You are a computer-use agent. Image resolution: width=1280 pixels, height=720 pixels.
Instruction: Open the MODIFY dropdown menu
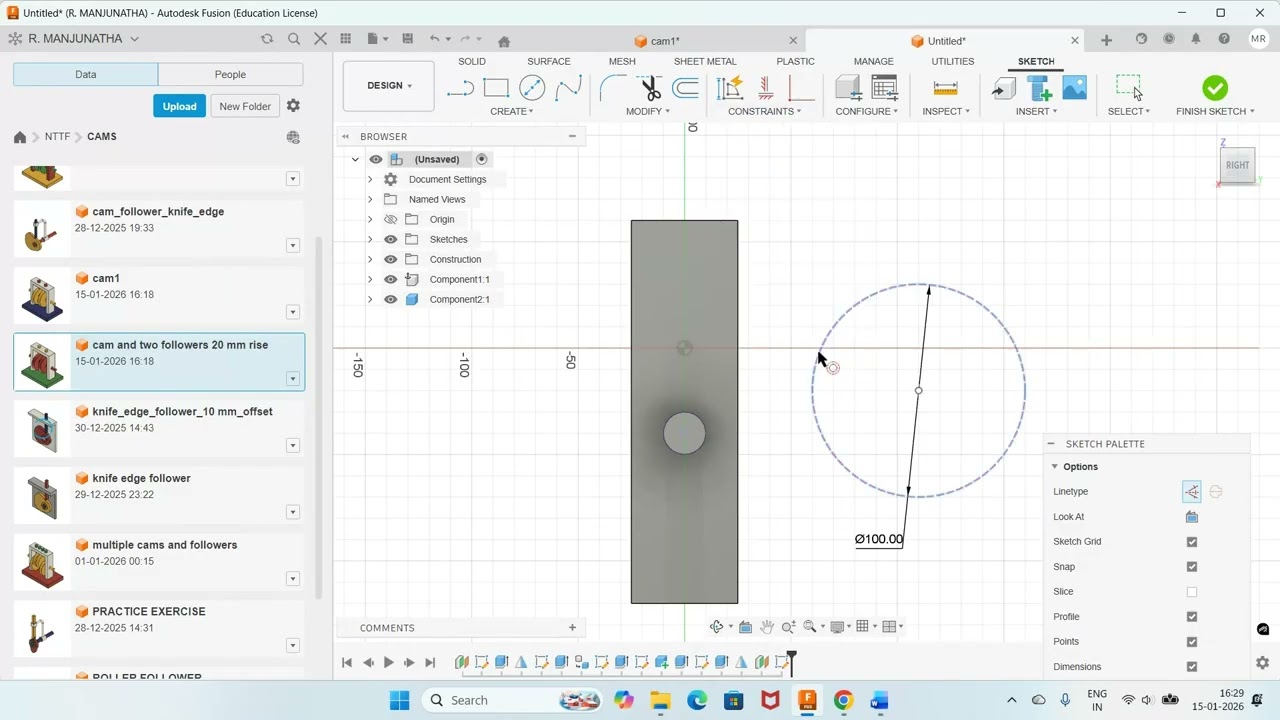tap(647, 111)
